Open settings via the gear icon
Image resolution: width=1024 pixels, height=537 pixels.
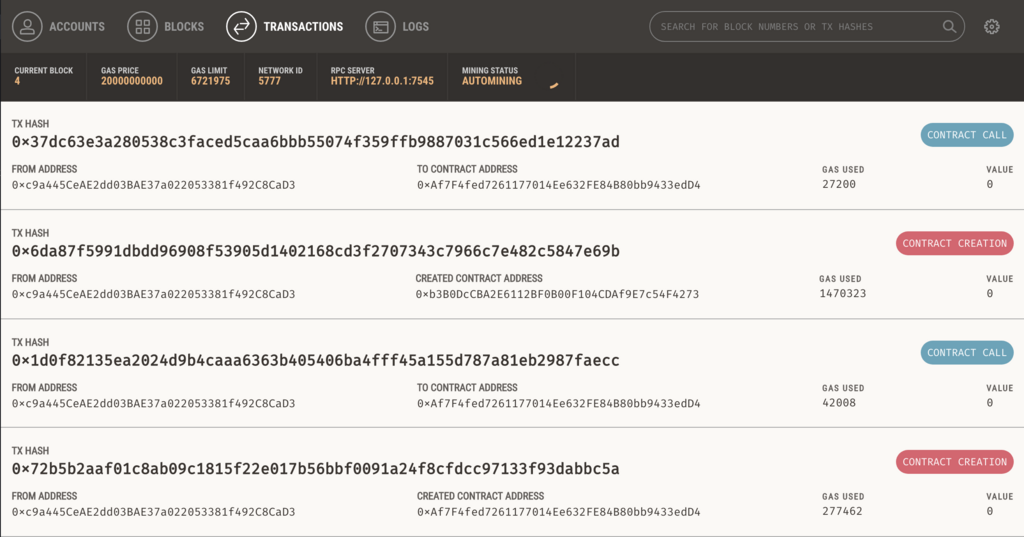point(991,27)
